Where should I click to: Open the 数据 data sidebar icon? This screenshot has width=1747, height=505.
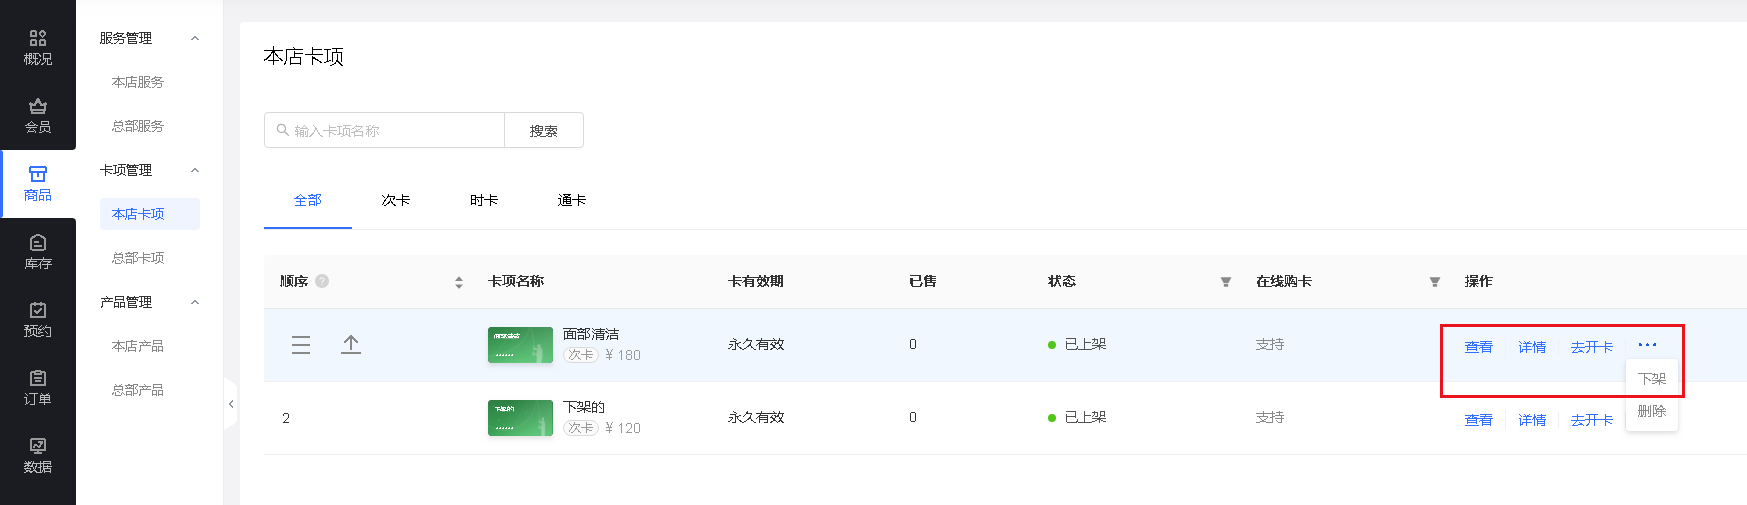[x=38, y=455]
